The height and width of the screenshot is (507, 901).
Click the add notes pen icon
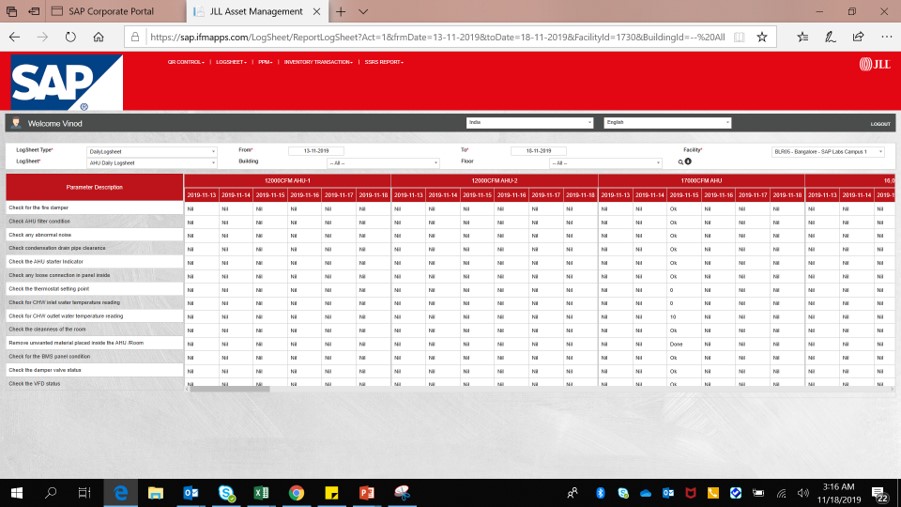(830, 37)
